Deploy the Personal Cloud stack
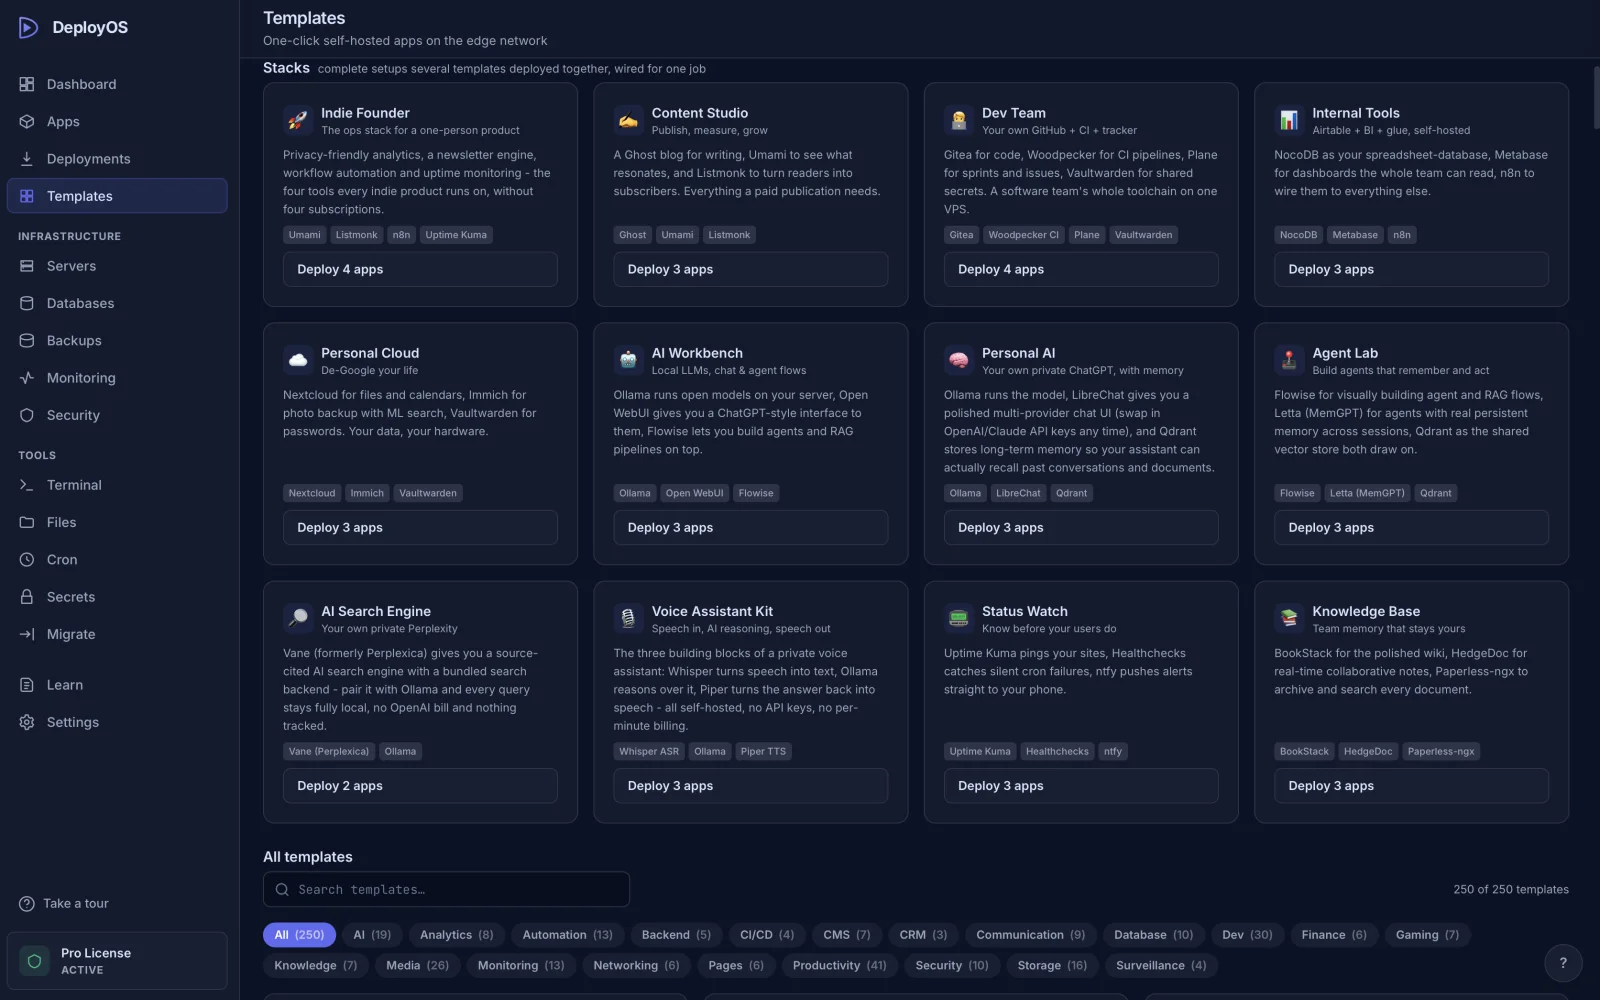This screenshot has height=1000, width=1600. pyautogui.click(x=420, y=527)
